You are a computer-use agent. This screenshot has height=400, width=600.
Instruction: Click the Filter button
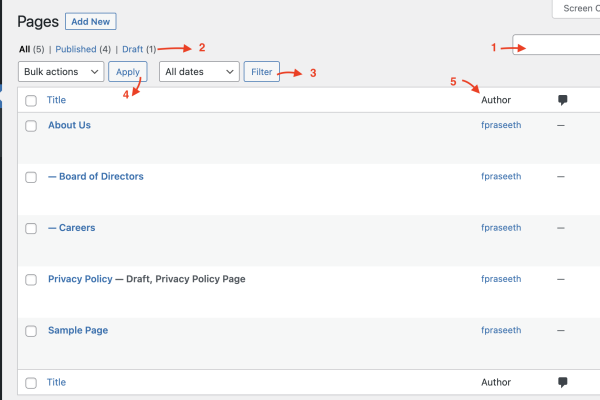pyautogui.click(x=261, y=72)
